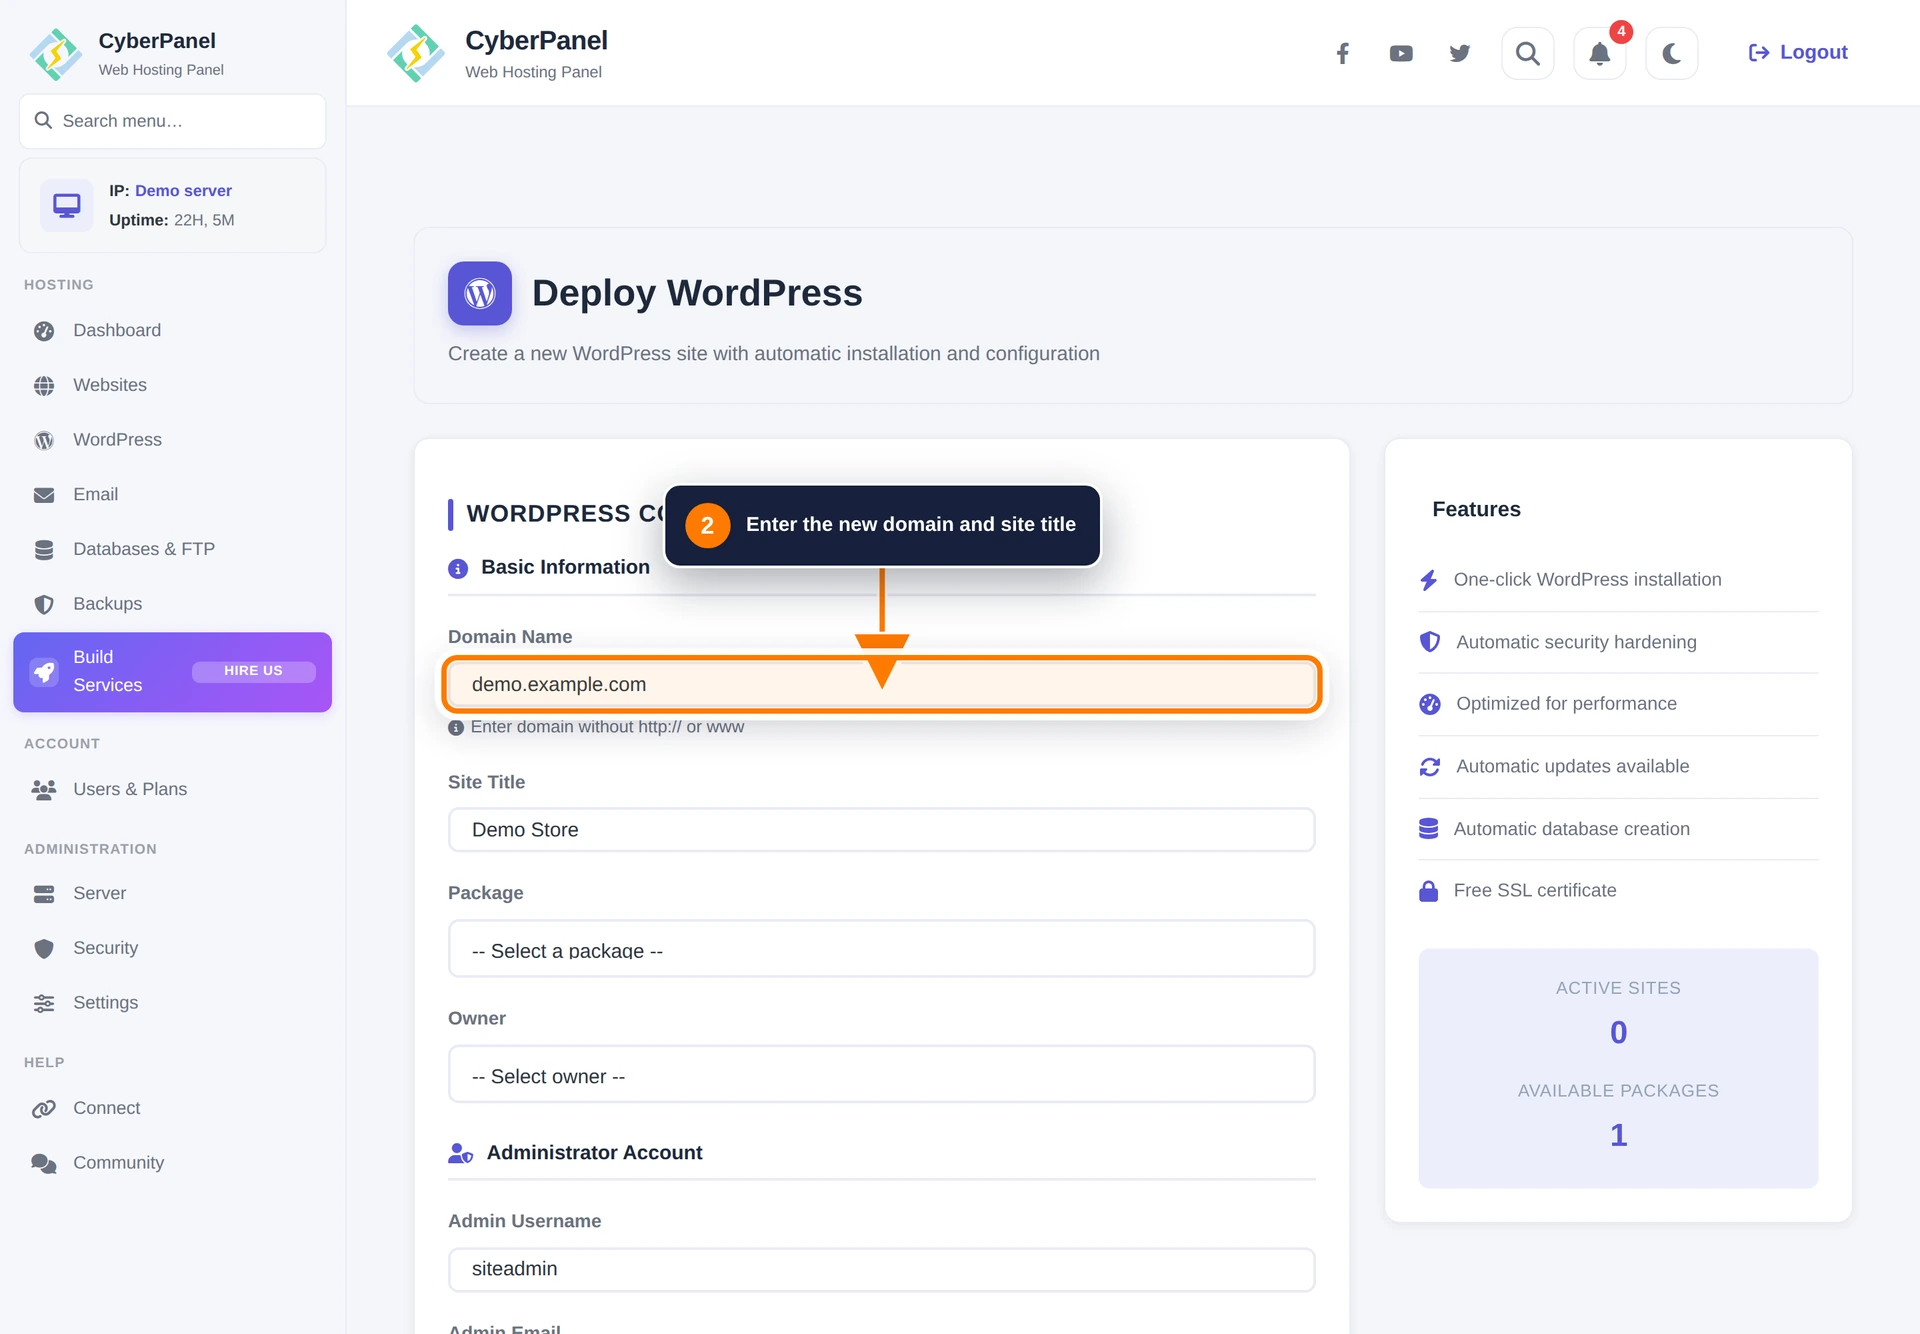This screenshot has height=1334, width=1920.
Task: Open the Backups menu item
Action: pyautogui.click(x=172, y=604)
